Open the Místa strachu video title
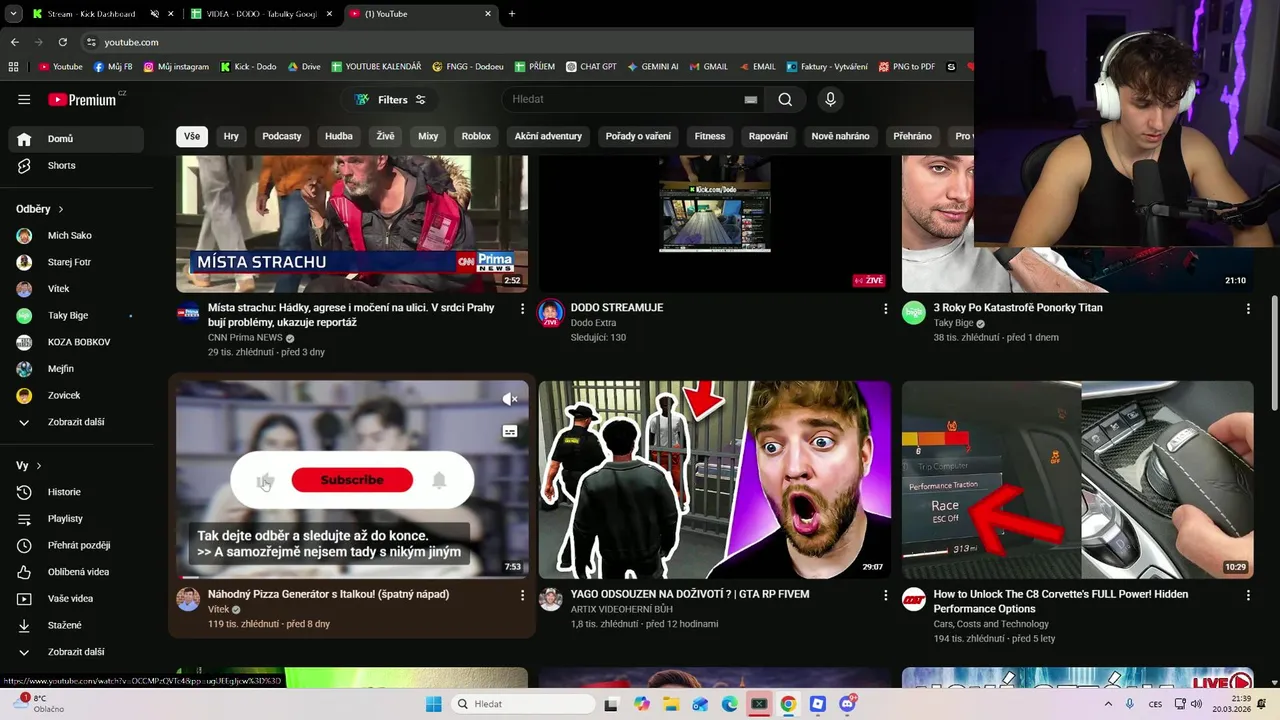The height and width of the screenshot is (720, 1280). (x=351, y=315)
